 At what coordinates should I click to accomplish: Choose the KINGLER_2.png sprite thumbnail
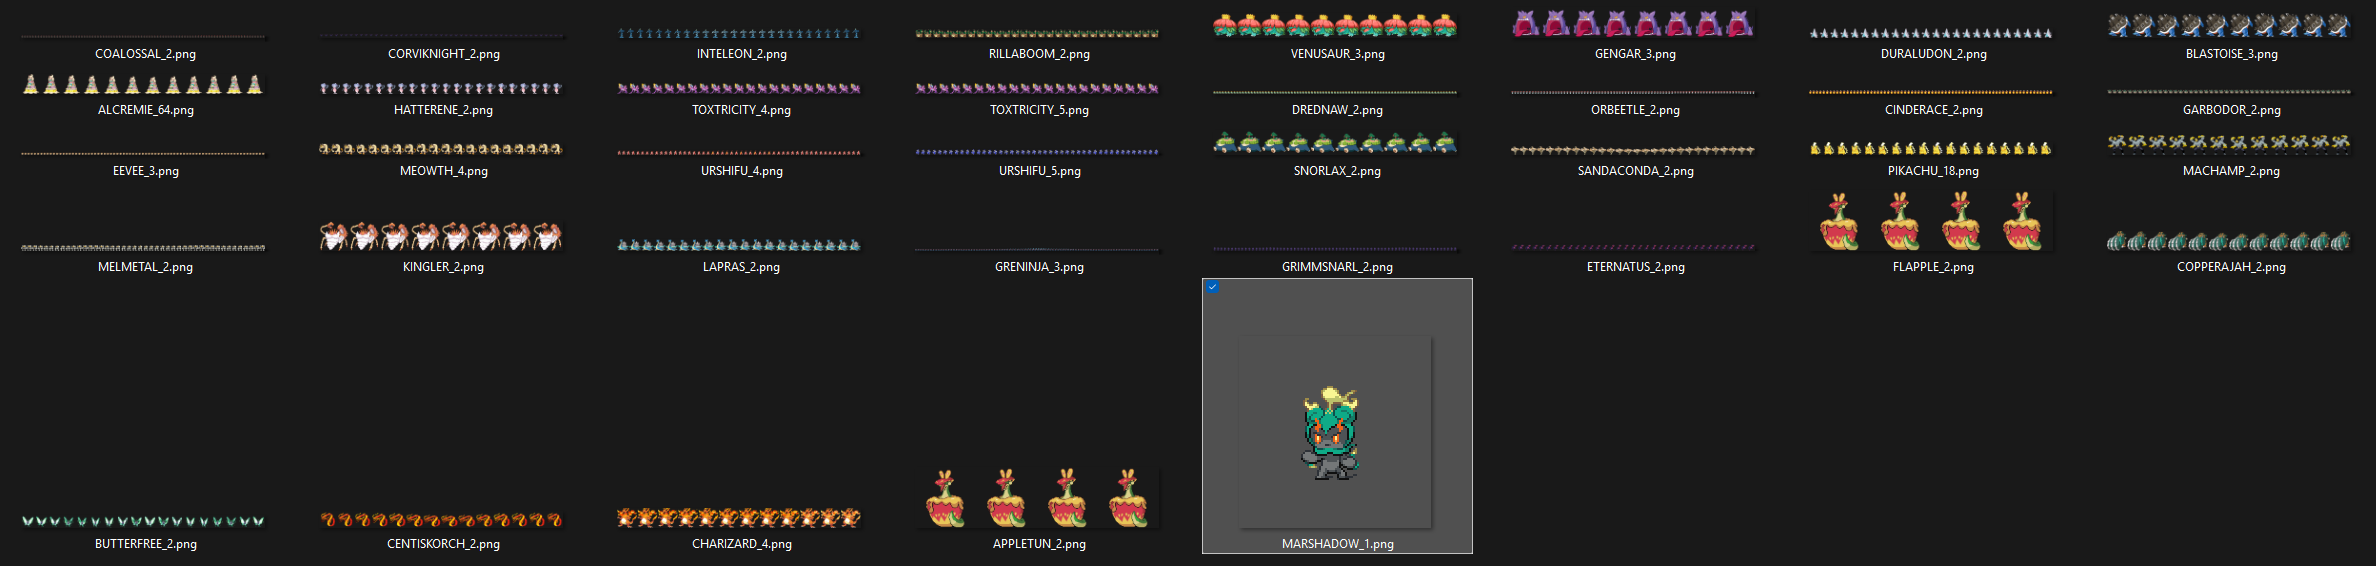[441, 236]
